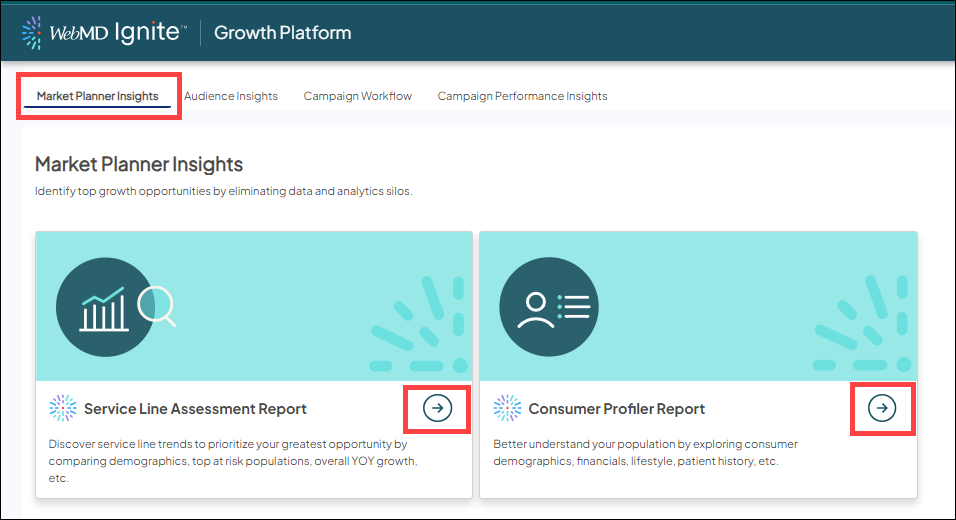Select the Market Planner Insights tab
The width and height of the screenshot is (956, 520).
[97, 96]
